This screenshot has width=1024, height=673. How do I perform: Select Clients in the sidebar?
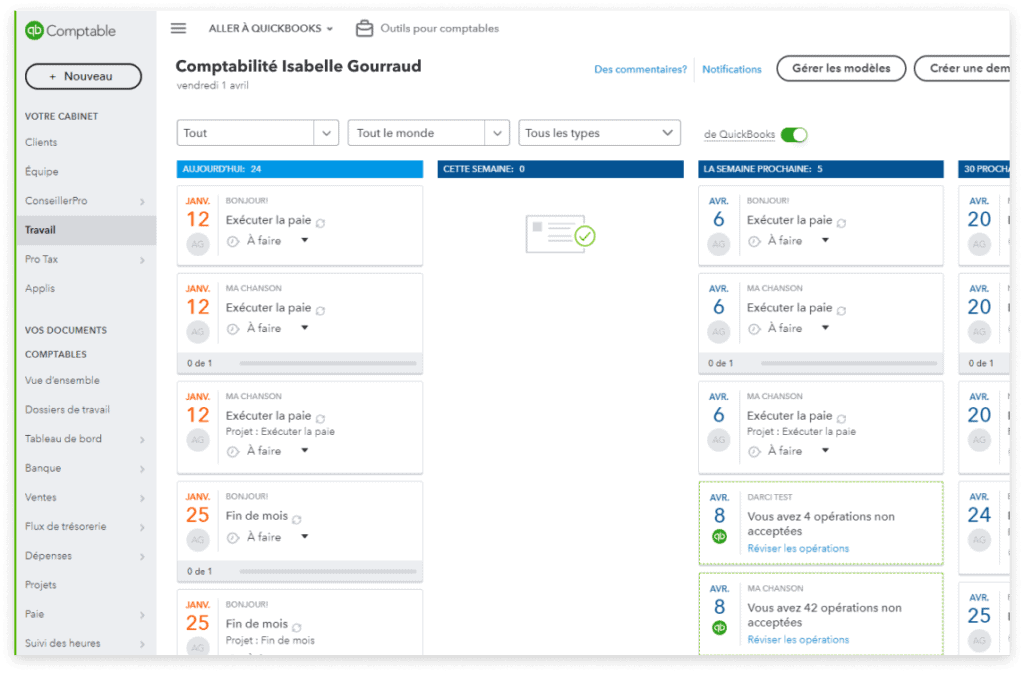tap(40, 141)
